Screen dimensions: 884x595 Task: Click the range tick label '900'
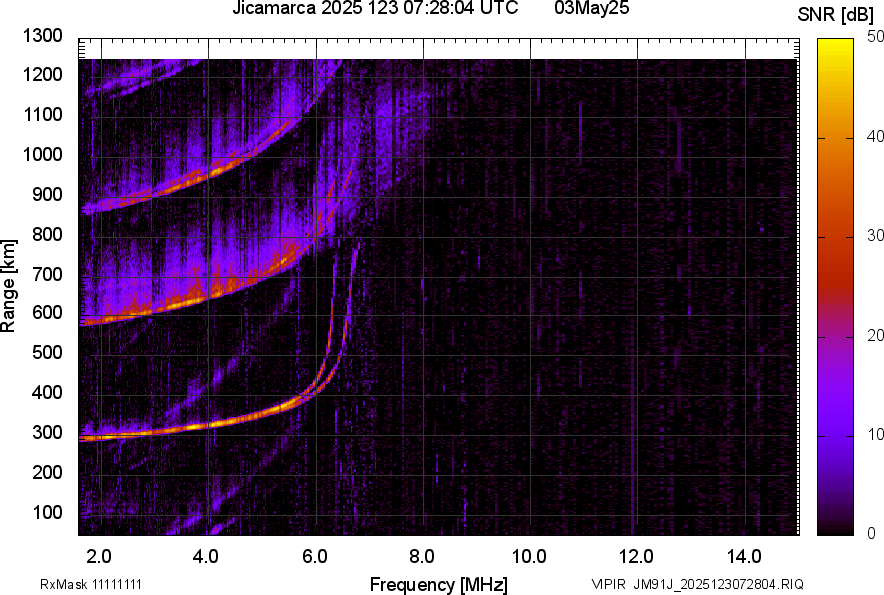click(x=47, y=194)
